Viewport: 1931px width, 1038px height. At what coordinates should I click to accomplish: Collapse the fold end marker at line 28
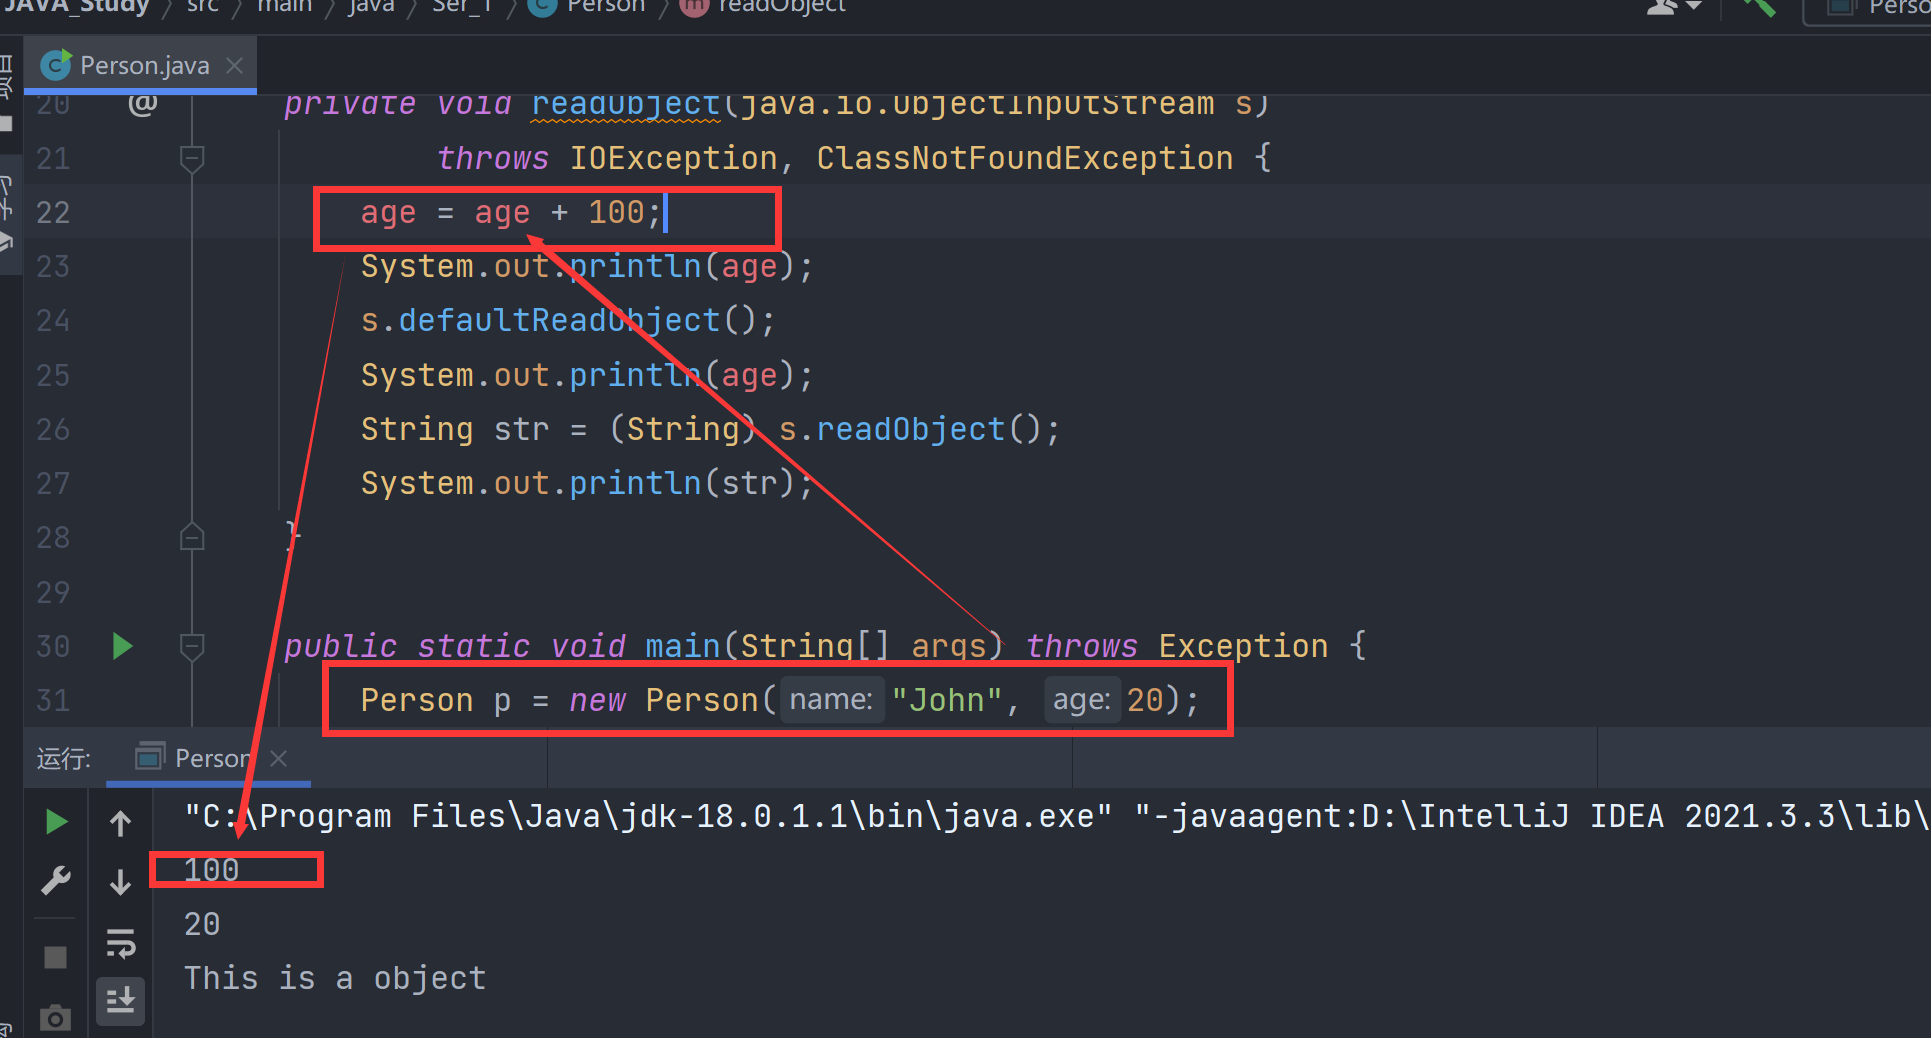192,537
